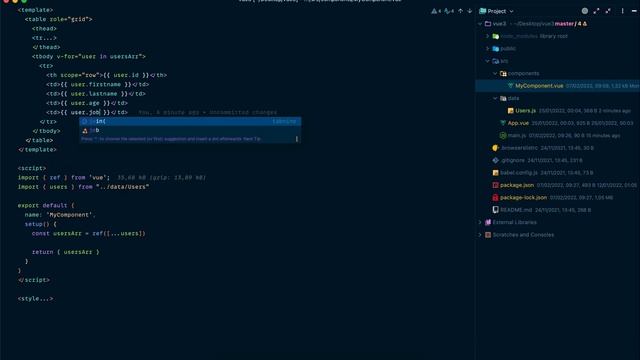Image resolution: width=640 pixels, height=360 pixels.
Task: Click the icon beside .browserslistrc
Action: pos(496,148)
